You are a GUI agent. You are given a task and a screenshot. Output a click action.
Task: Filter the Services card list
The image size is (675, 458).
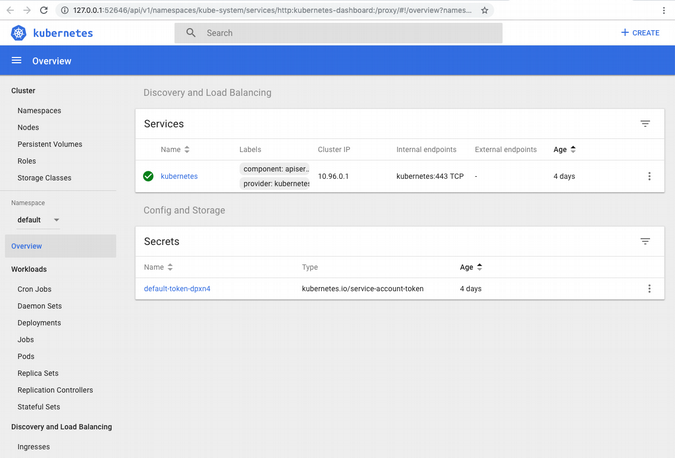point(645,124)
